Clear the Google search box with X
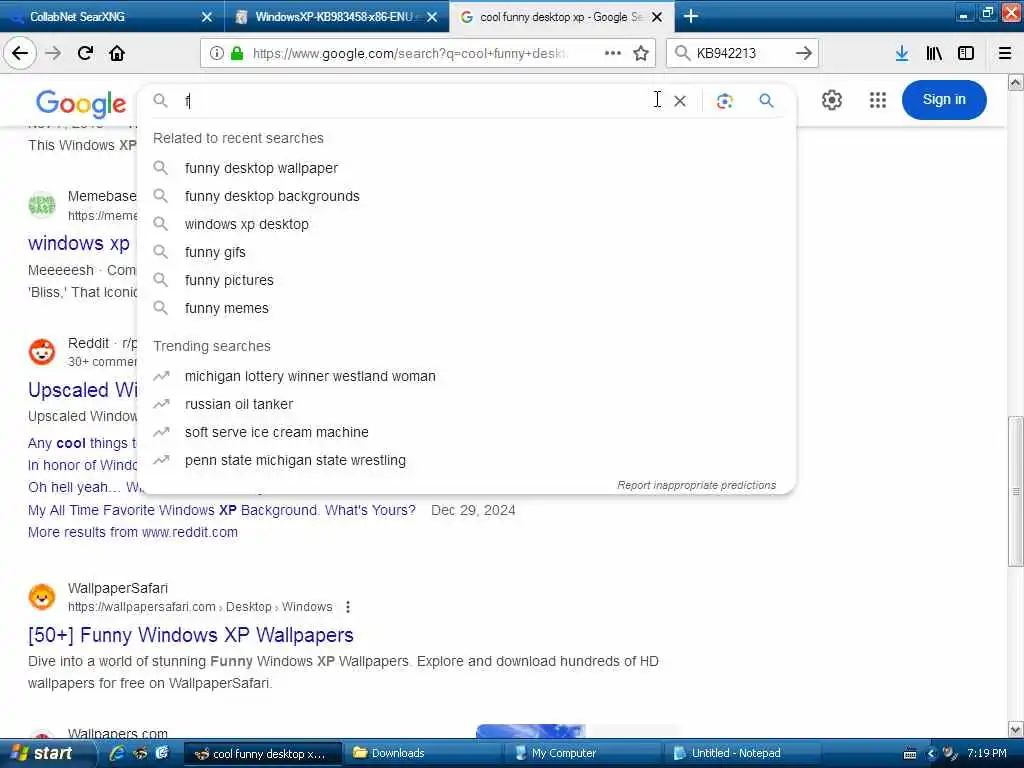 (680, 101)
